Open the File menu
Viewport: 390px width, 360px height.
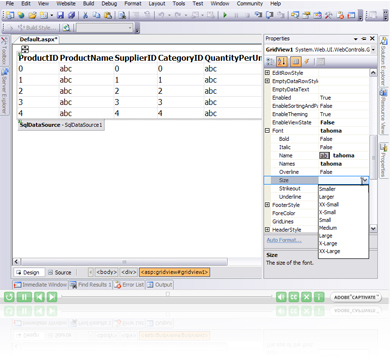[10, 4]
